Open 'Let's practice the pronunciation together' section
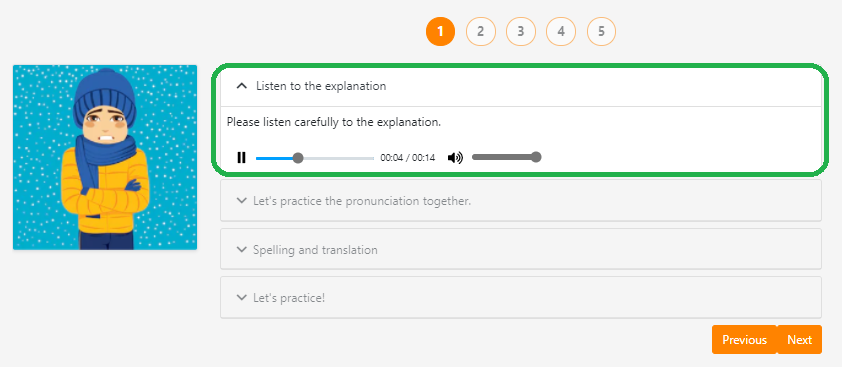This screenshot has height=367, width=842. [362, 201]
